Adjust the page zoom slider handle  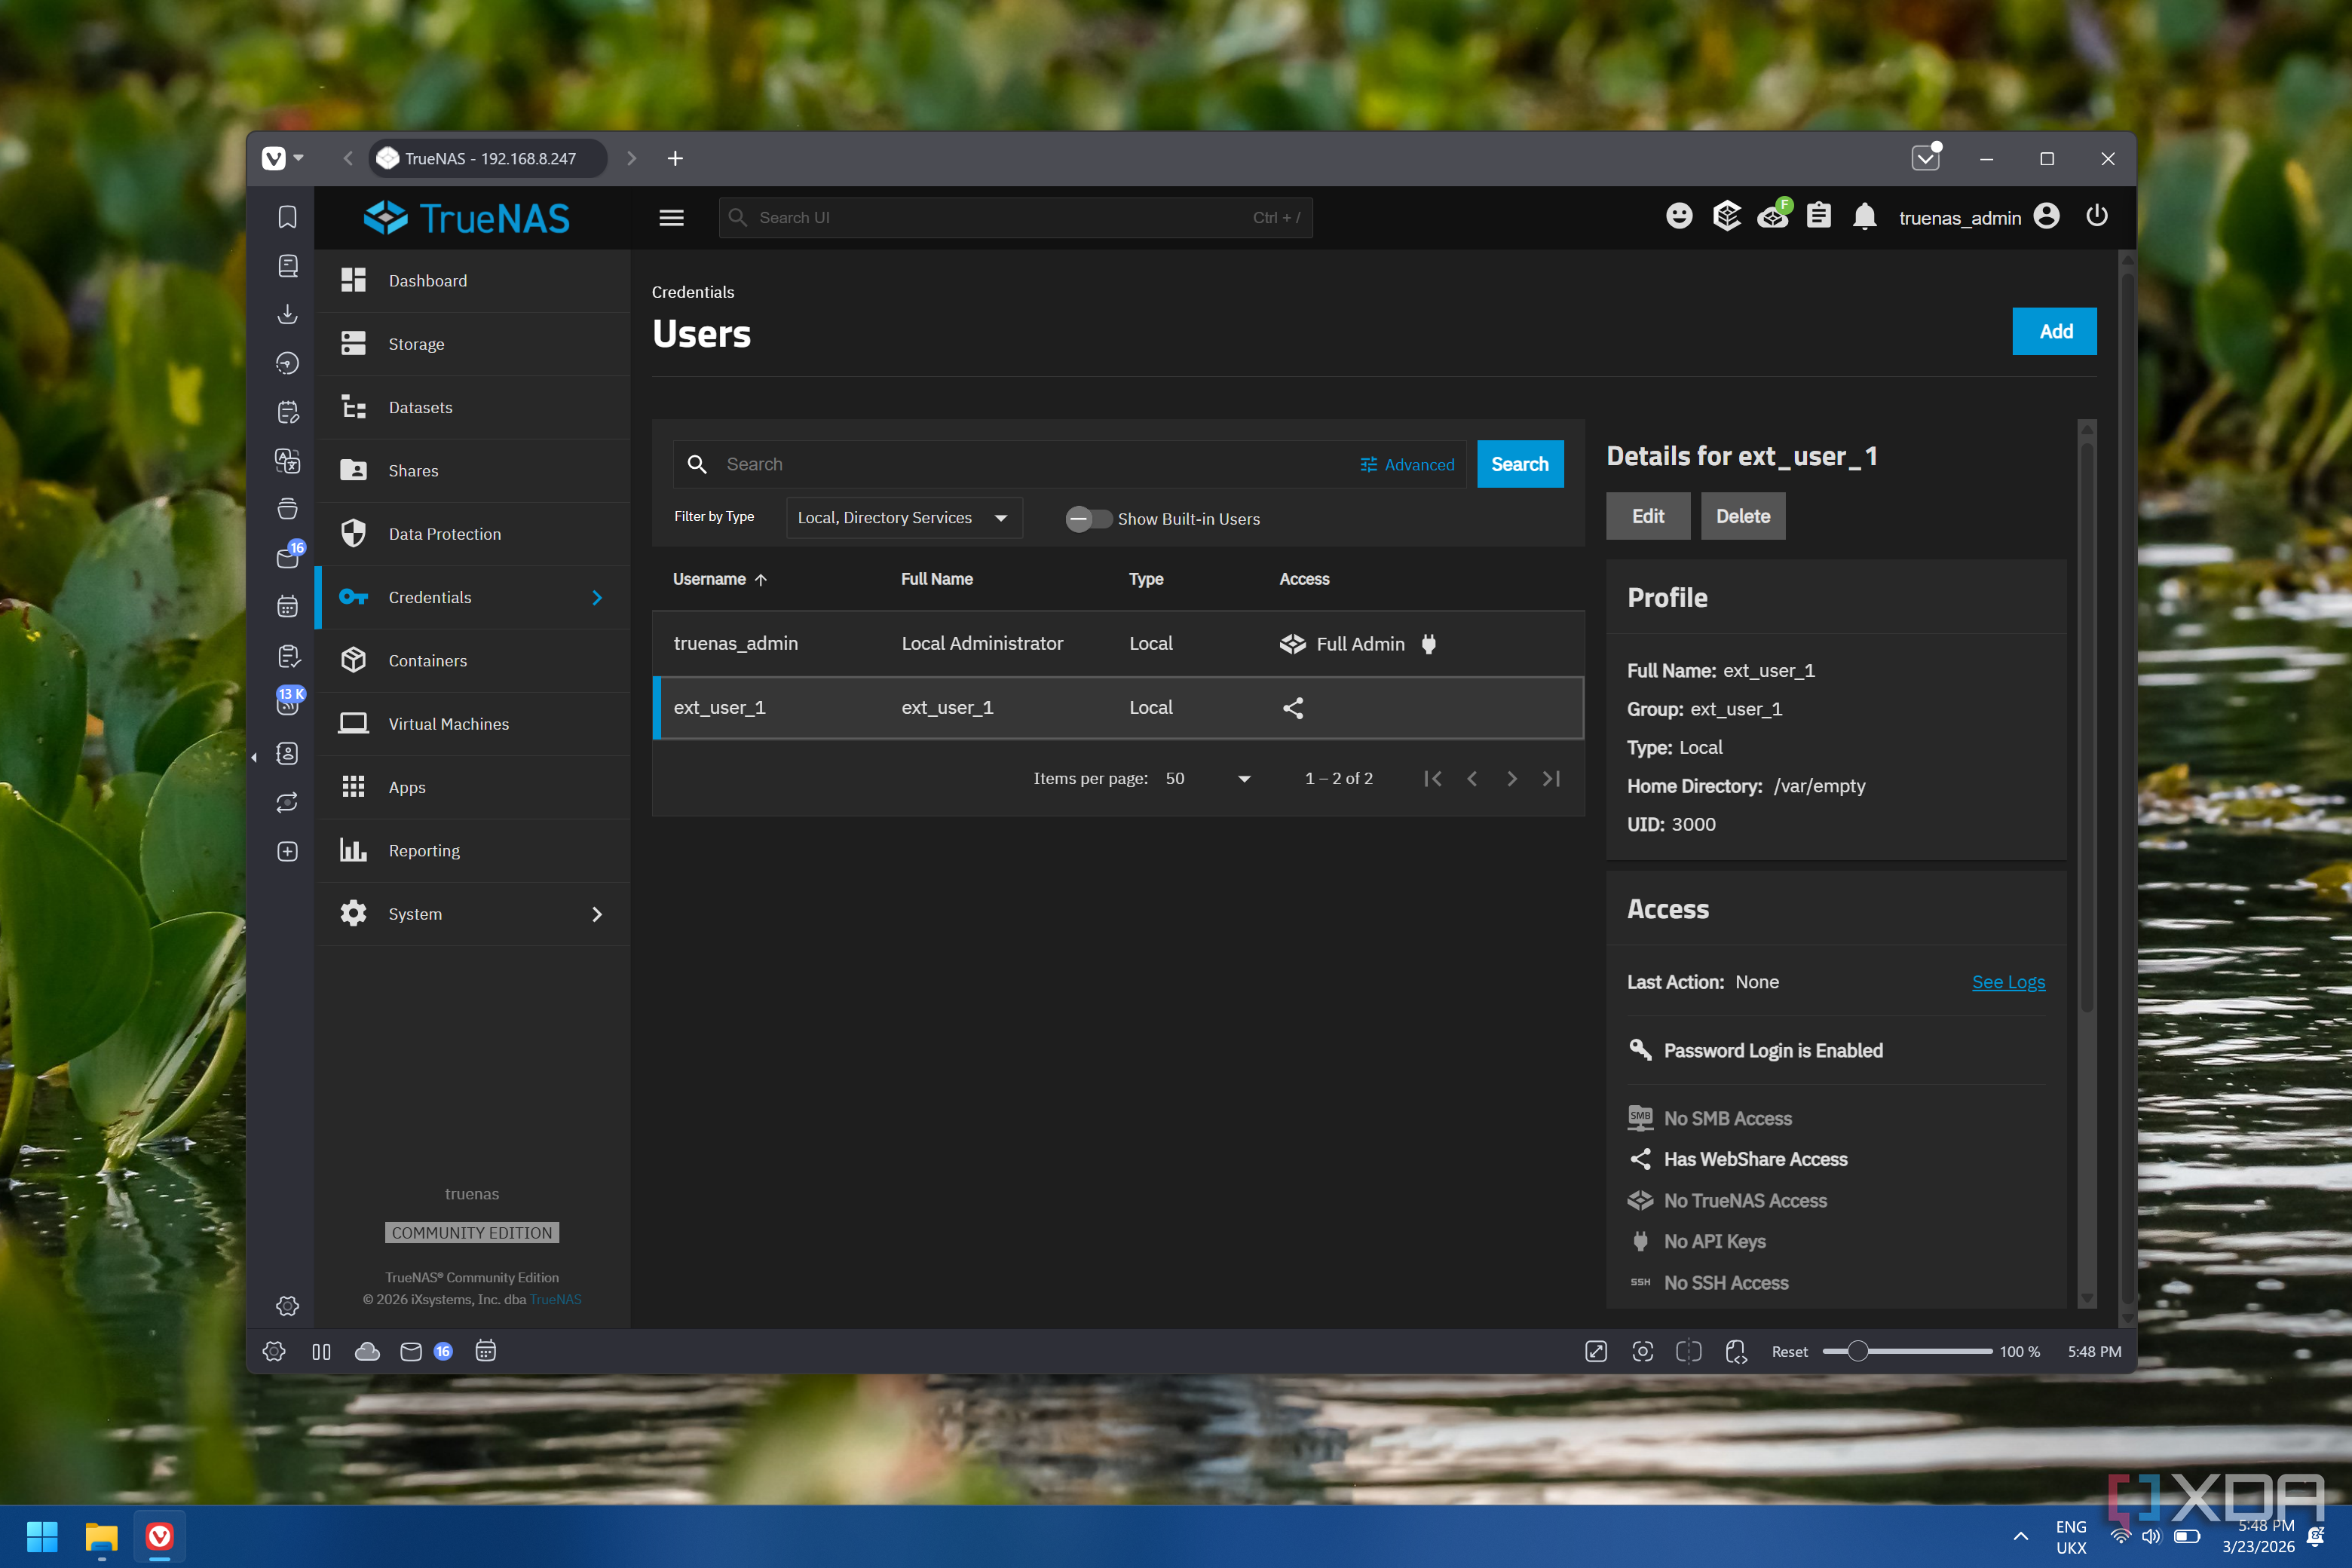1857,1351
